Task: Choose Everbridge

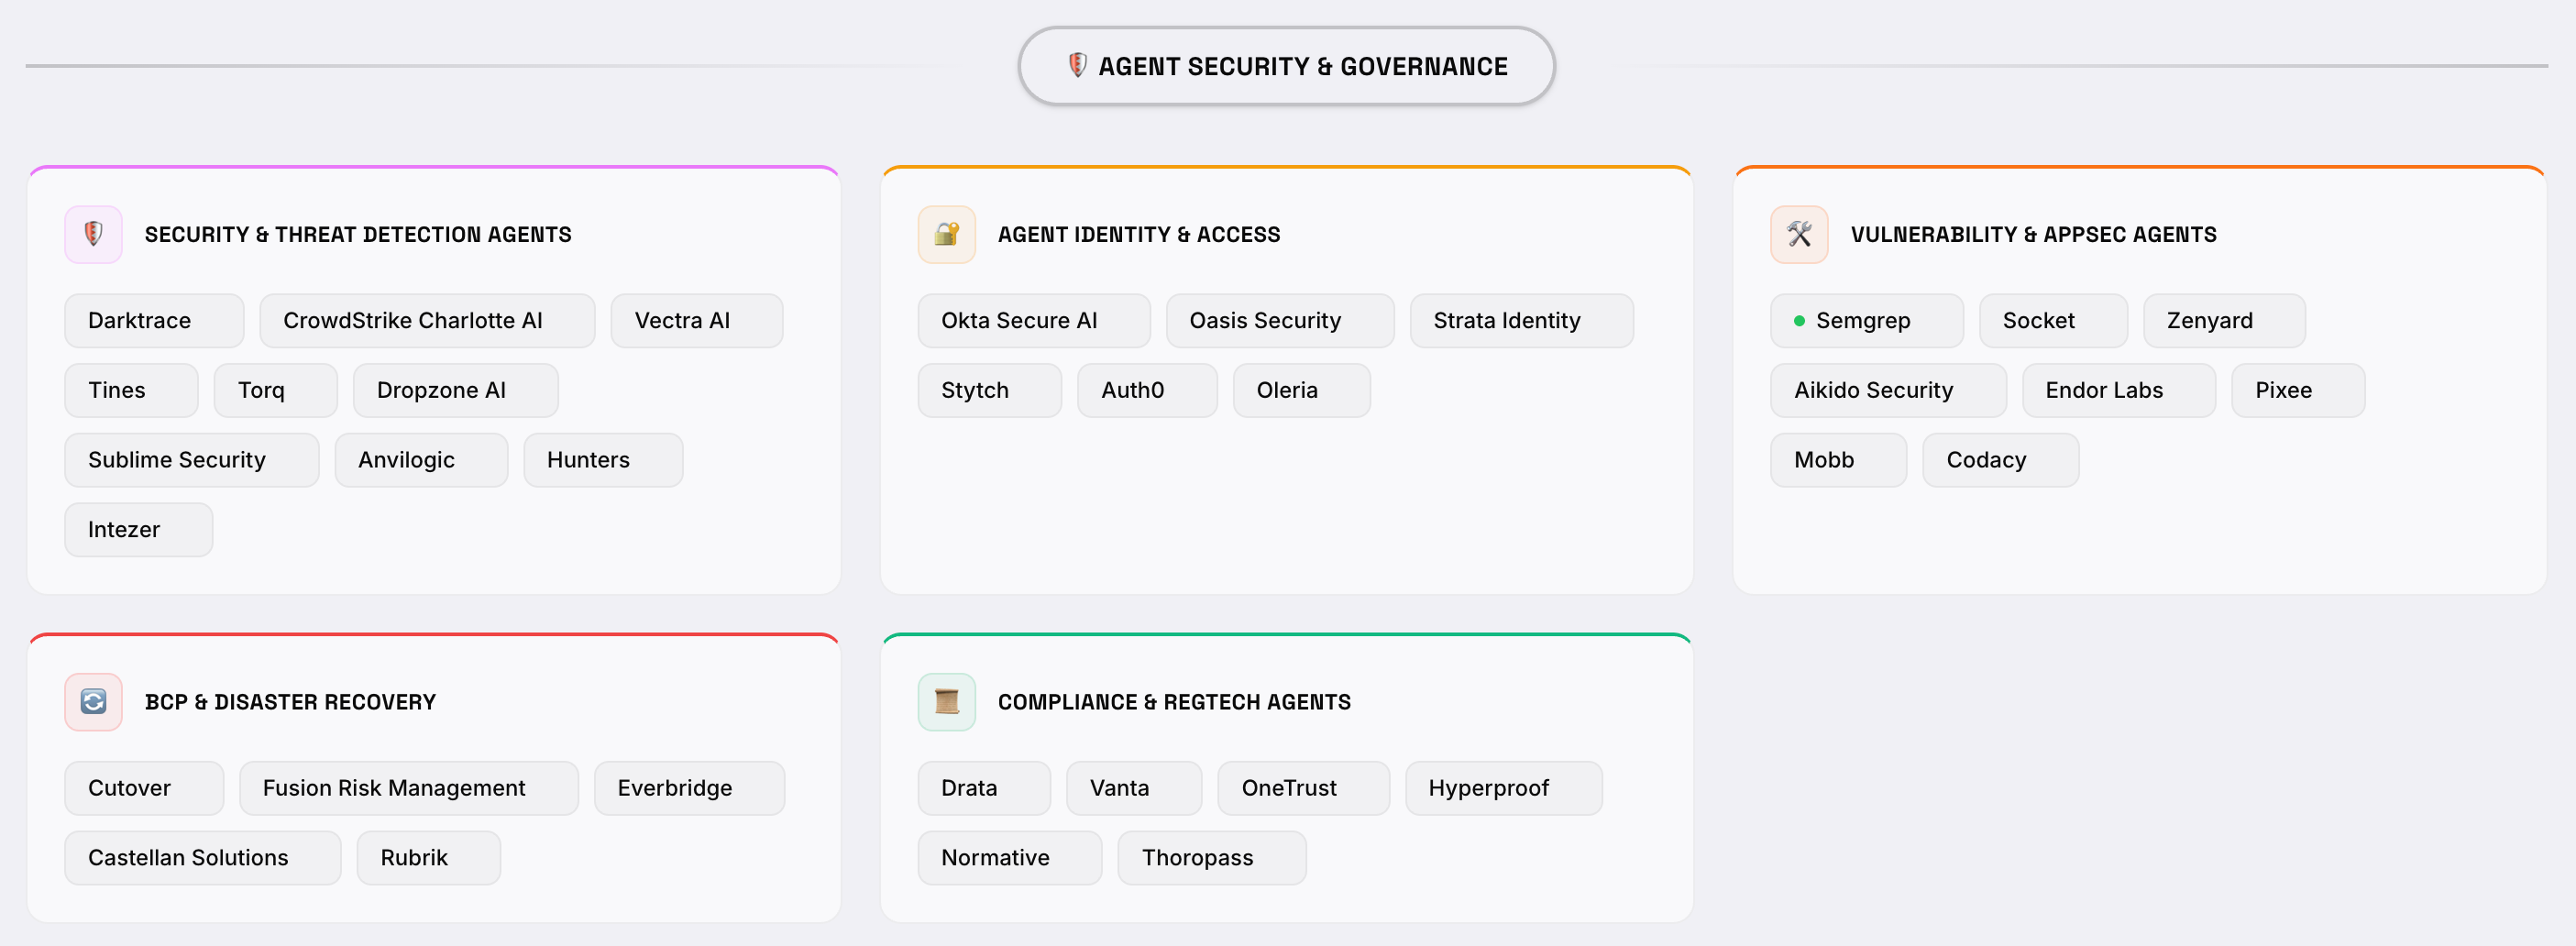Action: 689,789
